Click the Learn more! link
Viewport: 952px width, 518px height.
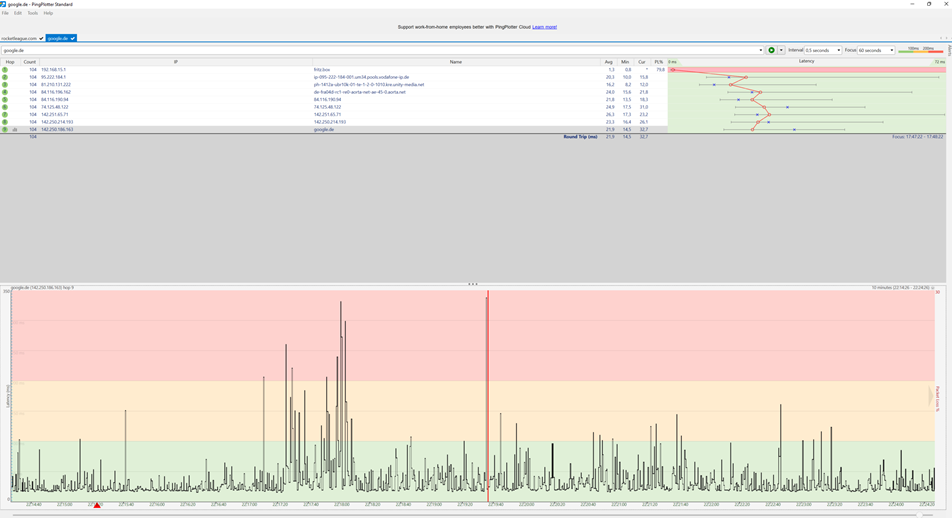[545, 27]
